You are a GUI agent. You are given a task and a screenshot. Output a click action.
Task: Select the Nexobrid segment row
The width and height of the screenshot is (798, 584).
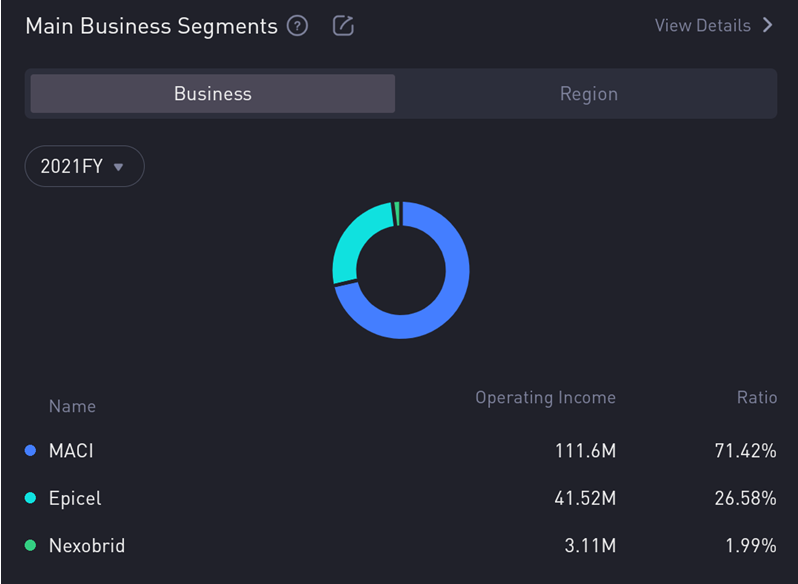(x=400, y=546)
